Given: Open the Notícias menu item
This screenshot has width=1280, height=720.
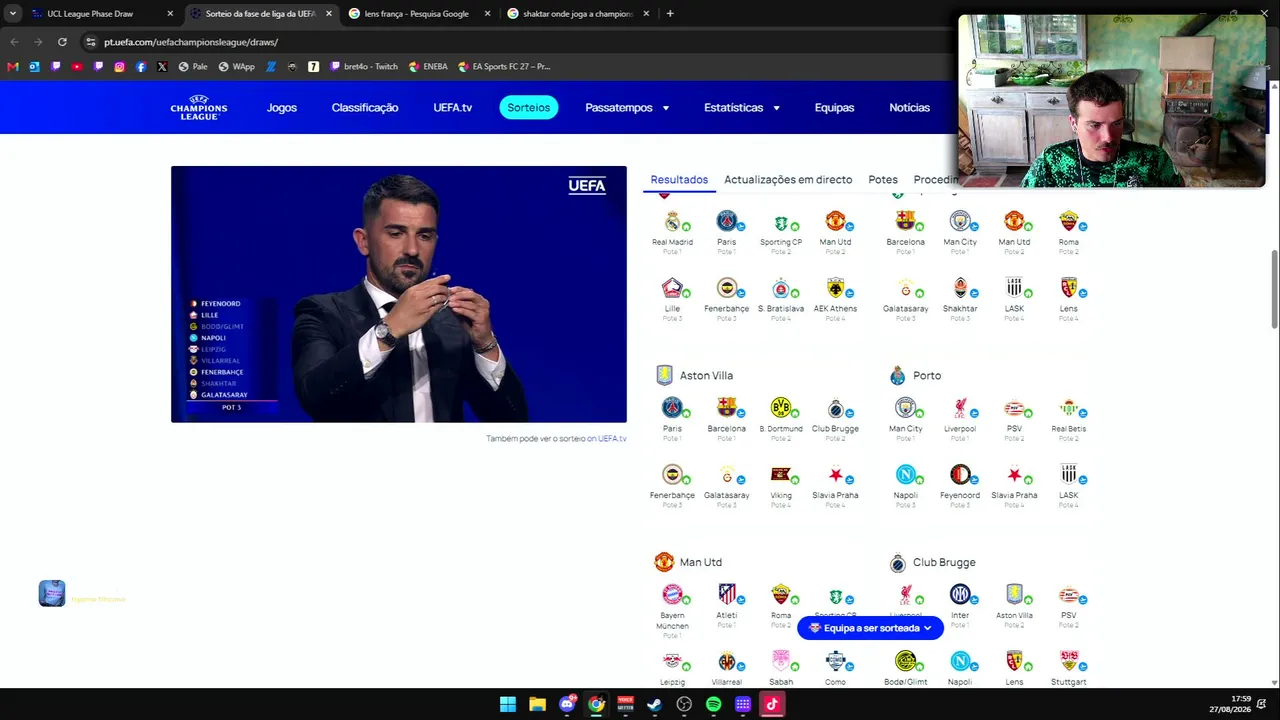Looking at the screenshot, I should [909, 108].
